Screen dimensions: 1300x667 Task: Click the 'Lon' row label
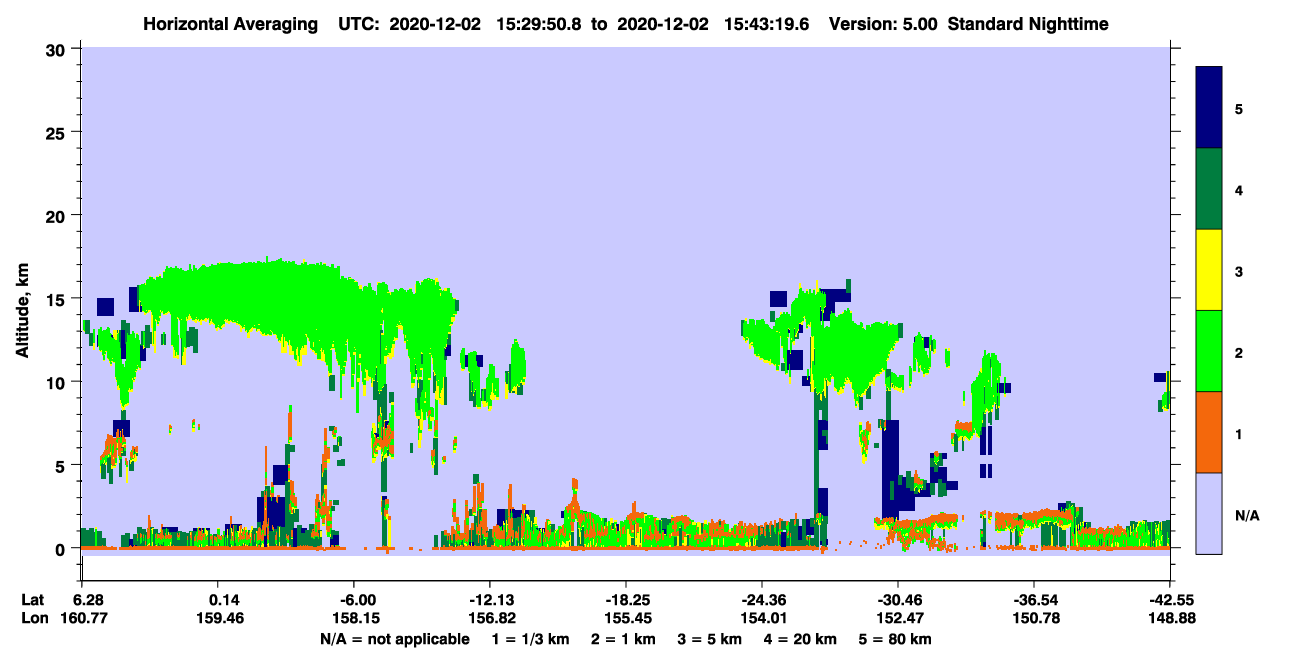coord(34,618)
